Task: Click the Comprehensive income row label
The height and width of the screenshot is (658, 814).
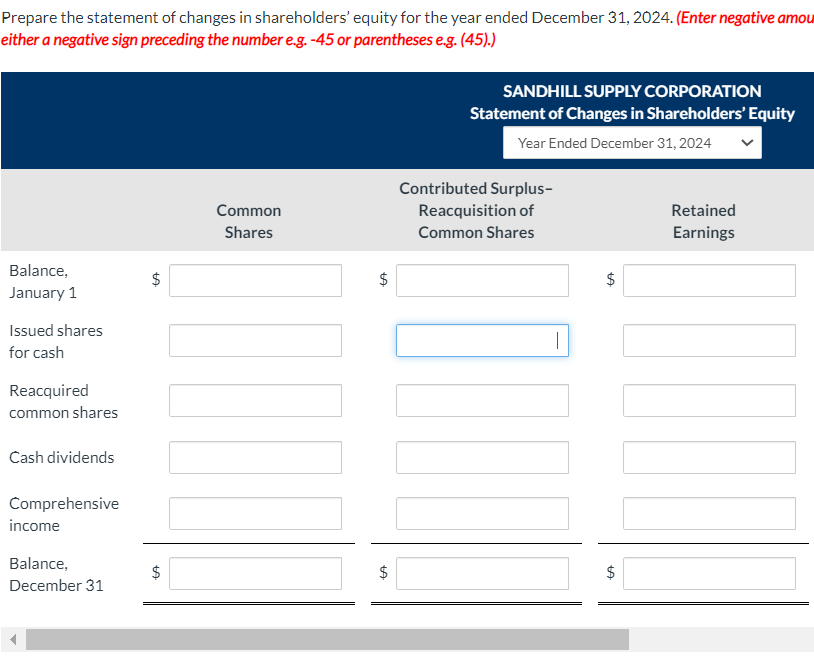Action: click(64, 514)
